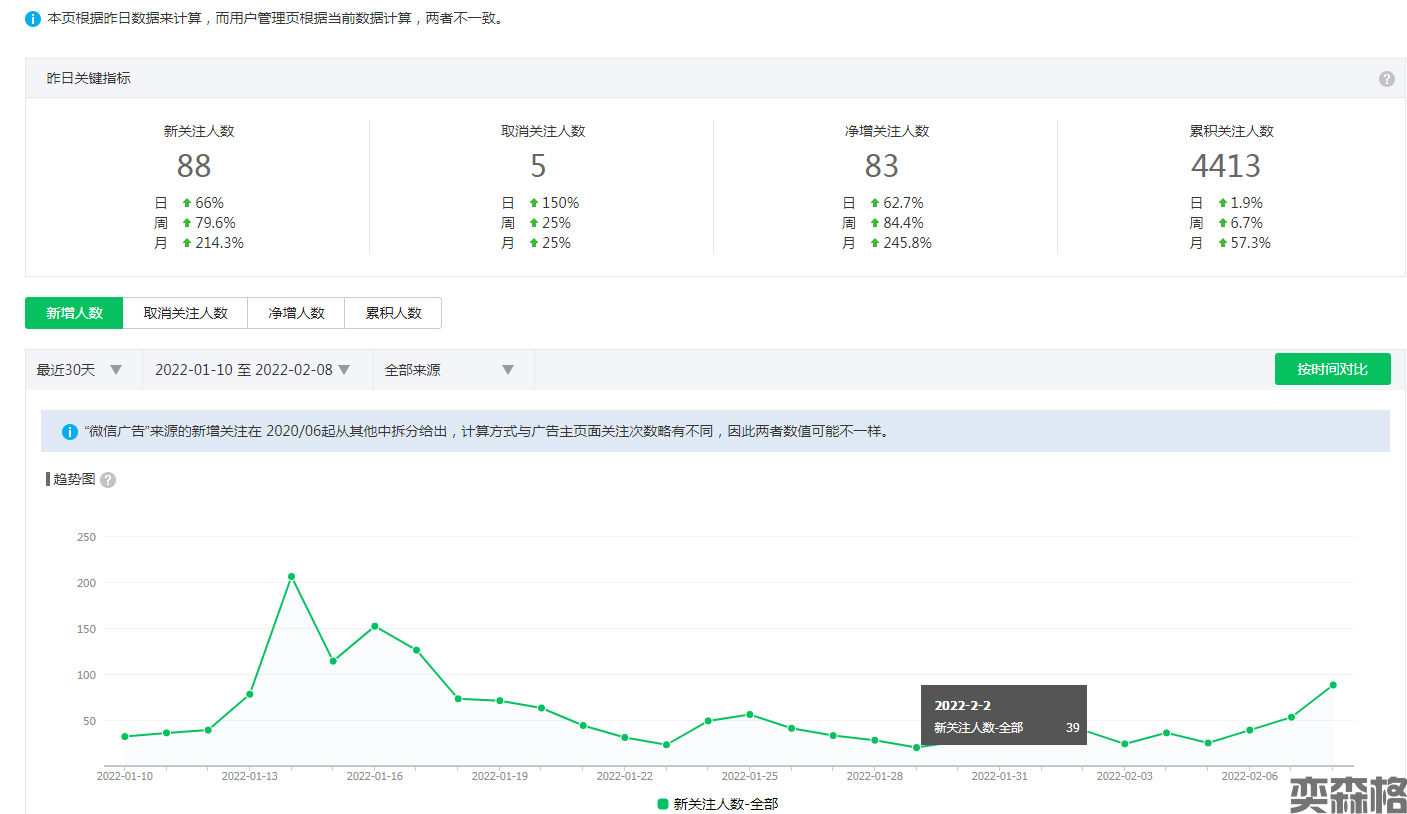Click the 取消关注人数 value 5
1407x814 pixels.
[x=538, y=166]
